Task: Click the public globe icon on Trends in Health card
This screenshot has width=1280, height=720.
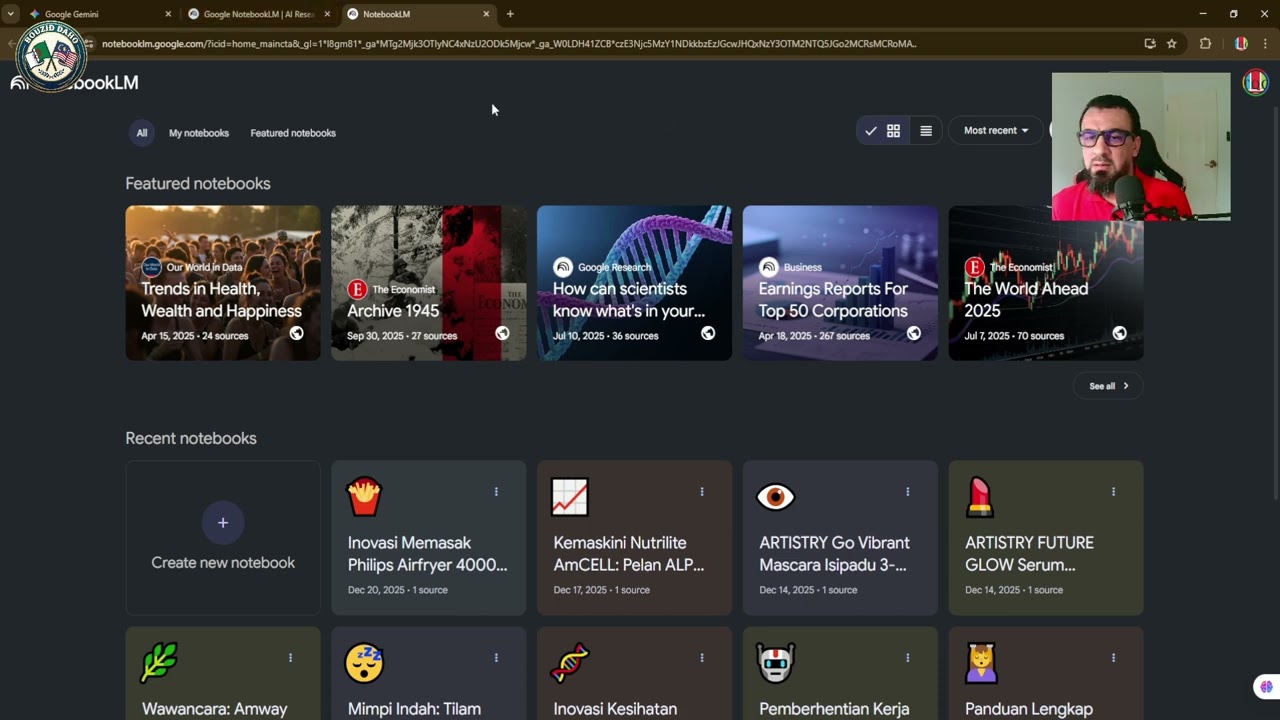Action: [297, 334]
